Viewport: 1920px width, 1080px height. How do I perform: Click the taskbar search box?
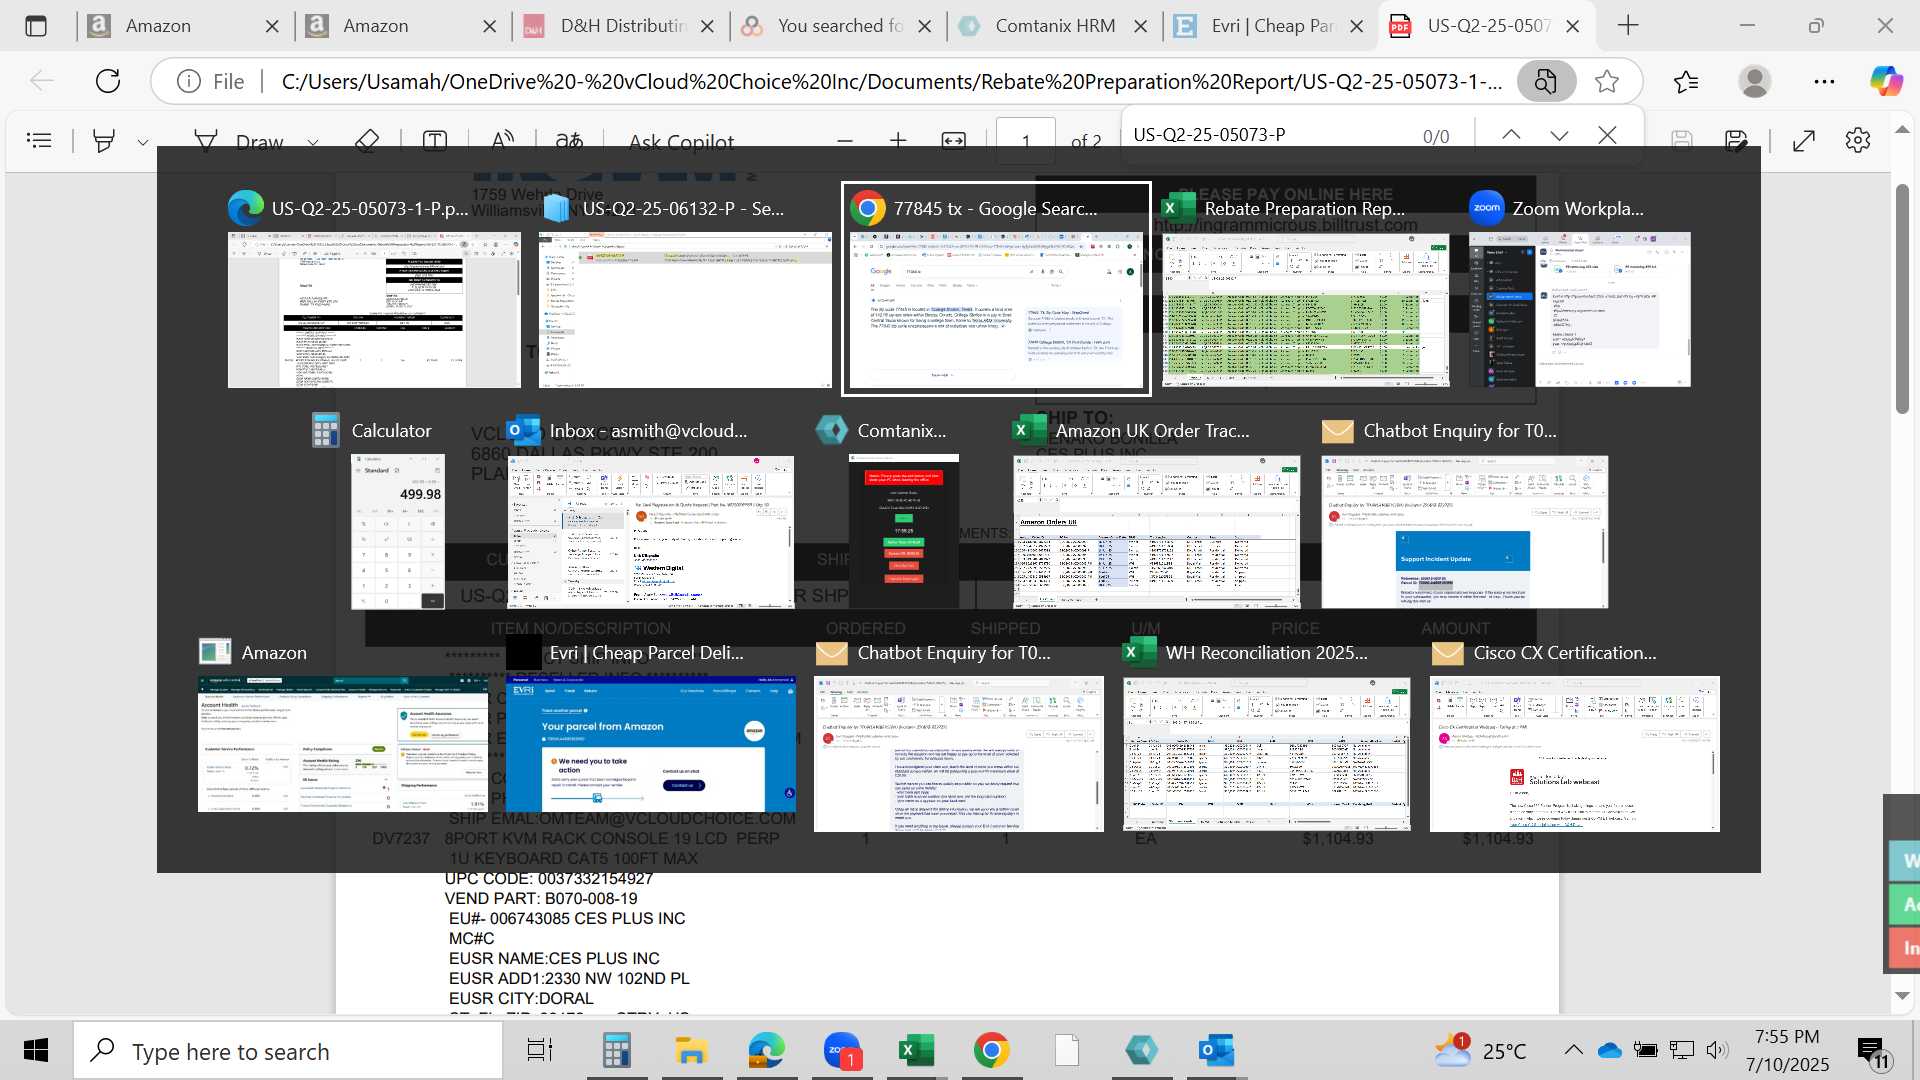pyautogui.click(x=288, y=1051)
